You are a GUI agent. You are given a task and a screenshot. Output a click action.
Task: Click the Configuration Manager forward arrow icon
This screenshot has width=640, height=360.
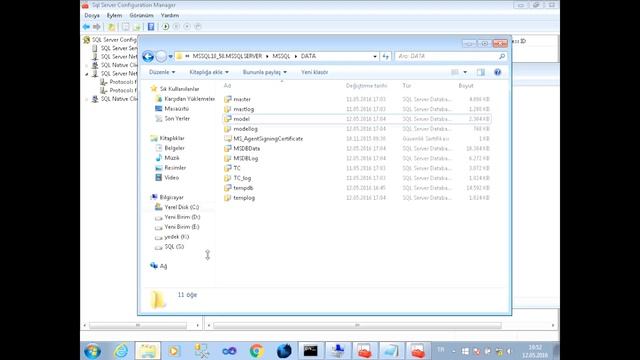tap(96, 27)
